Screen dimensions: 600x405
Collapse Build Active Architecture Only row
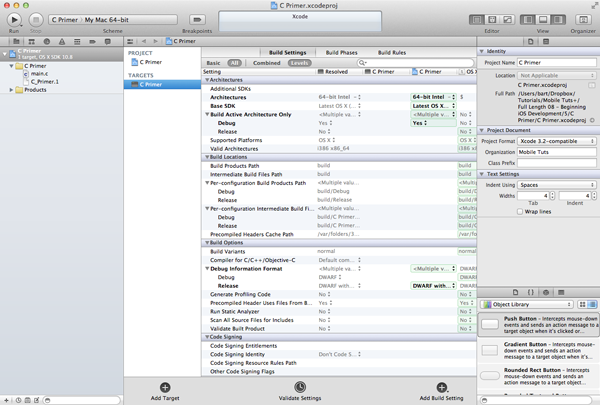(207, 114)
